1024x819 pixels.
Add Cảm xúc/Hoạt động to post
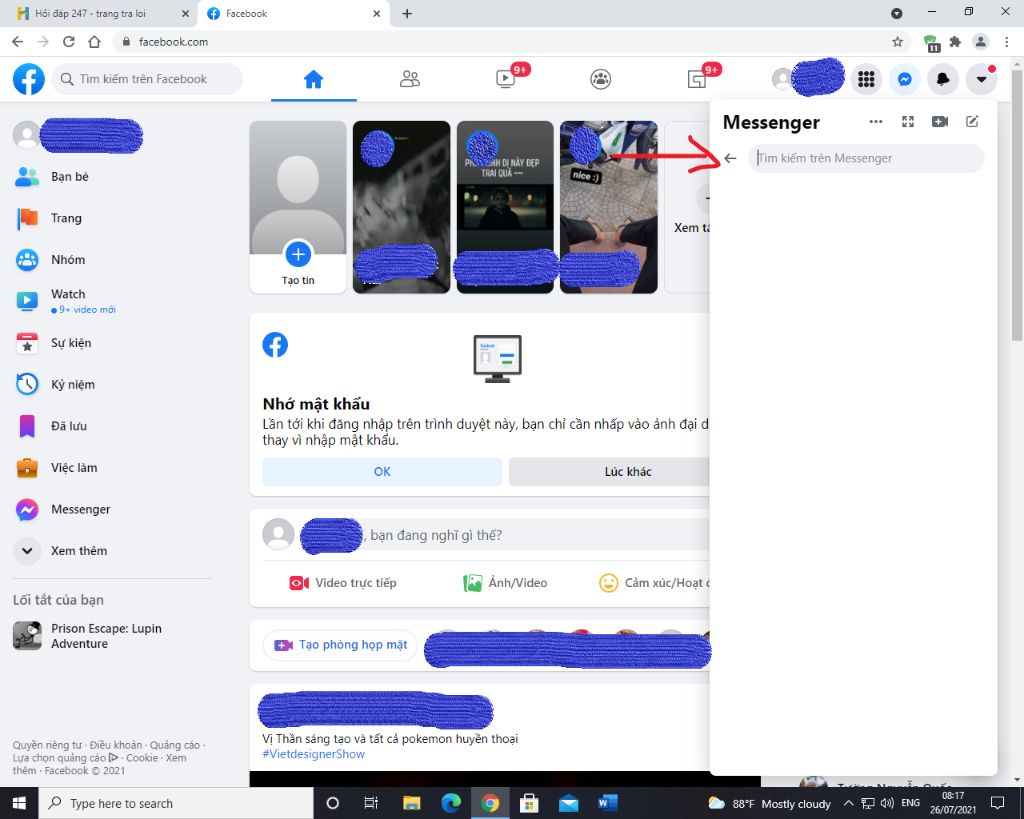[654, 583]
